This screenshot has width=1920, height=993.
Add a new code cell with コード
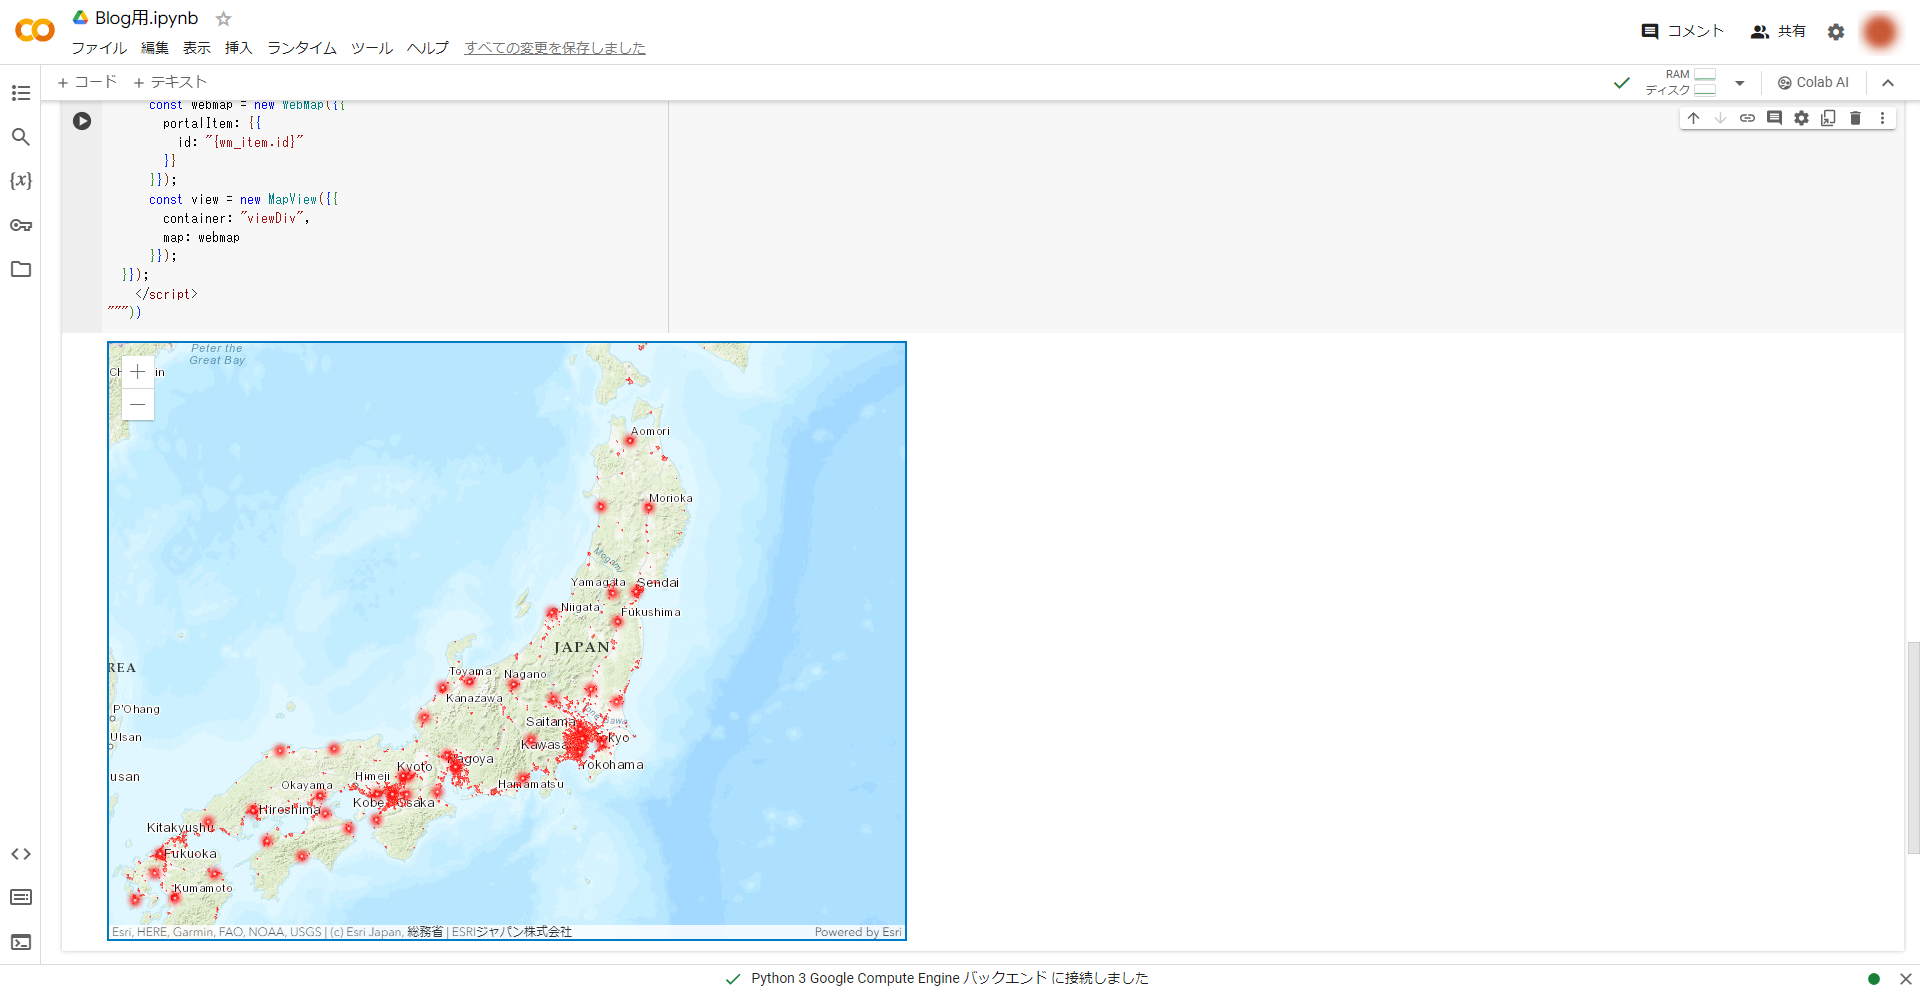[87, 82]
